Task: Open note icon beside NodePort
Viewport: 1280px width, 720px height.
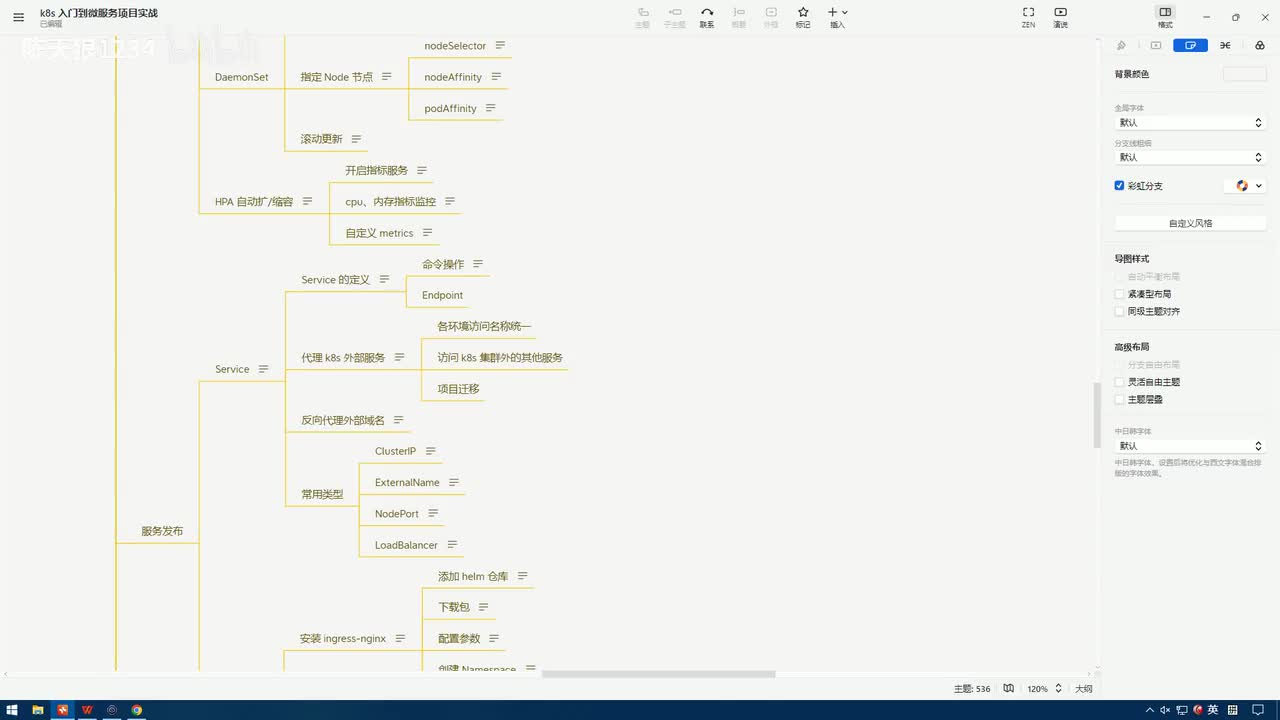Action: [x=433, y=513]
